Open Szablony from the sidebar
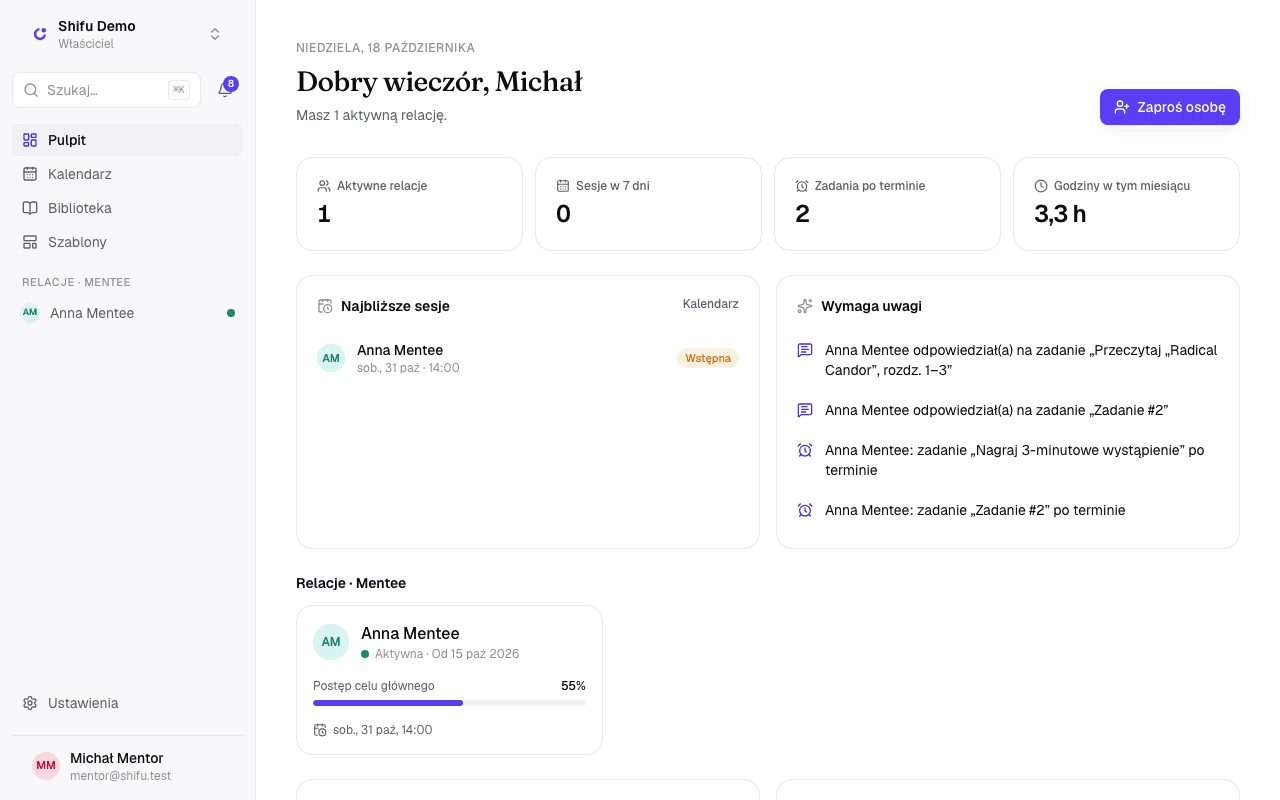Screen dimensions: 1280x800 127,242
